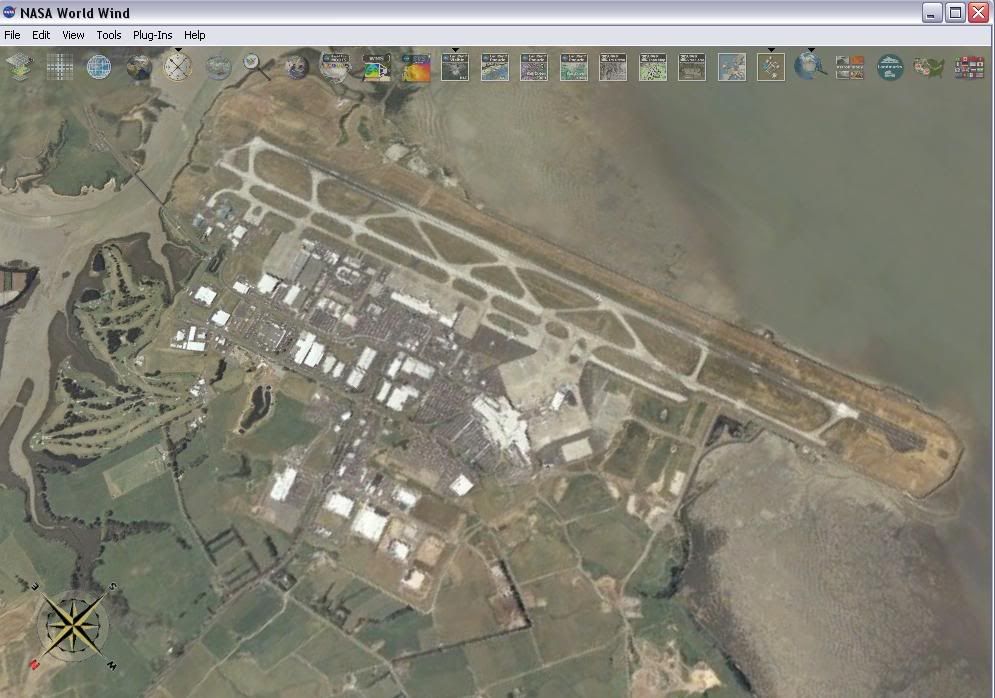The width and height of the screenshot is (995, 698).
Task: Open the Help menu
Action: pos(195,35)
